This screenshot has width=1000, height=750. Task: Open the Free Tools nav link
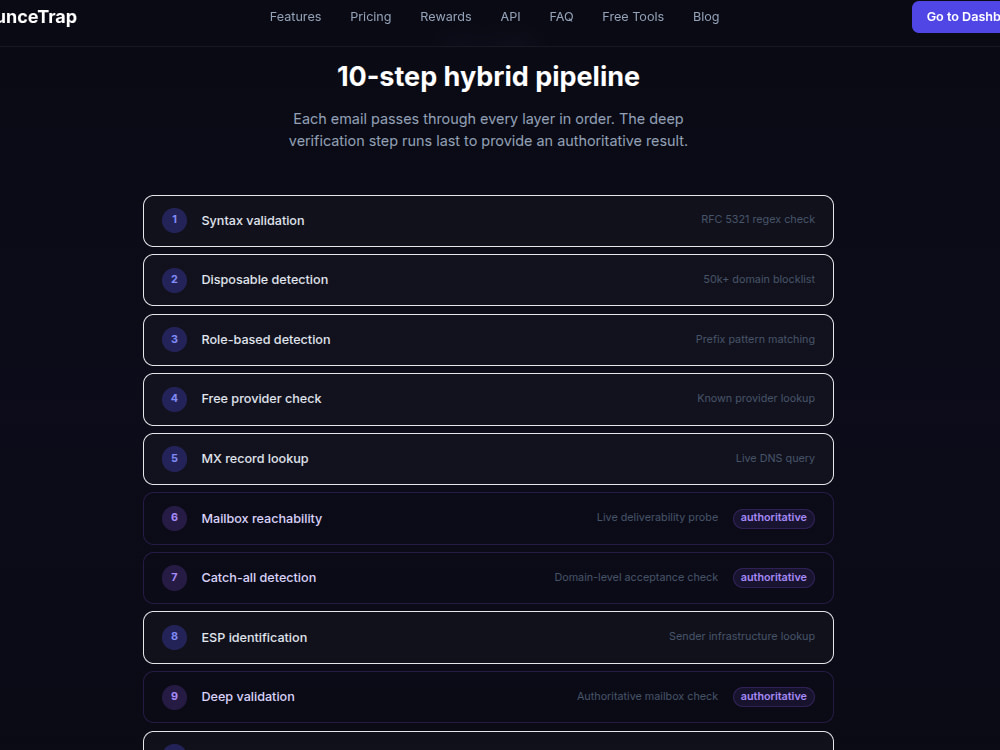[633, 17]
